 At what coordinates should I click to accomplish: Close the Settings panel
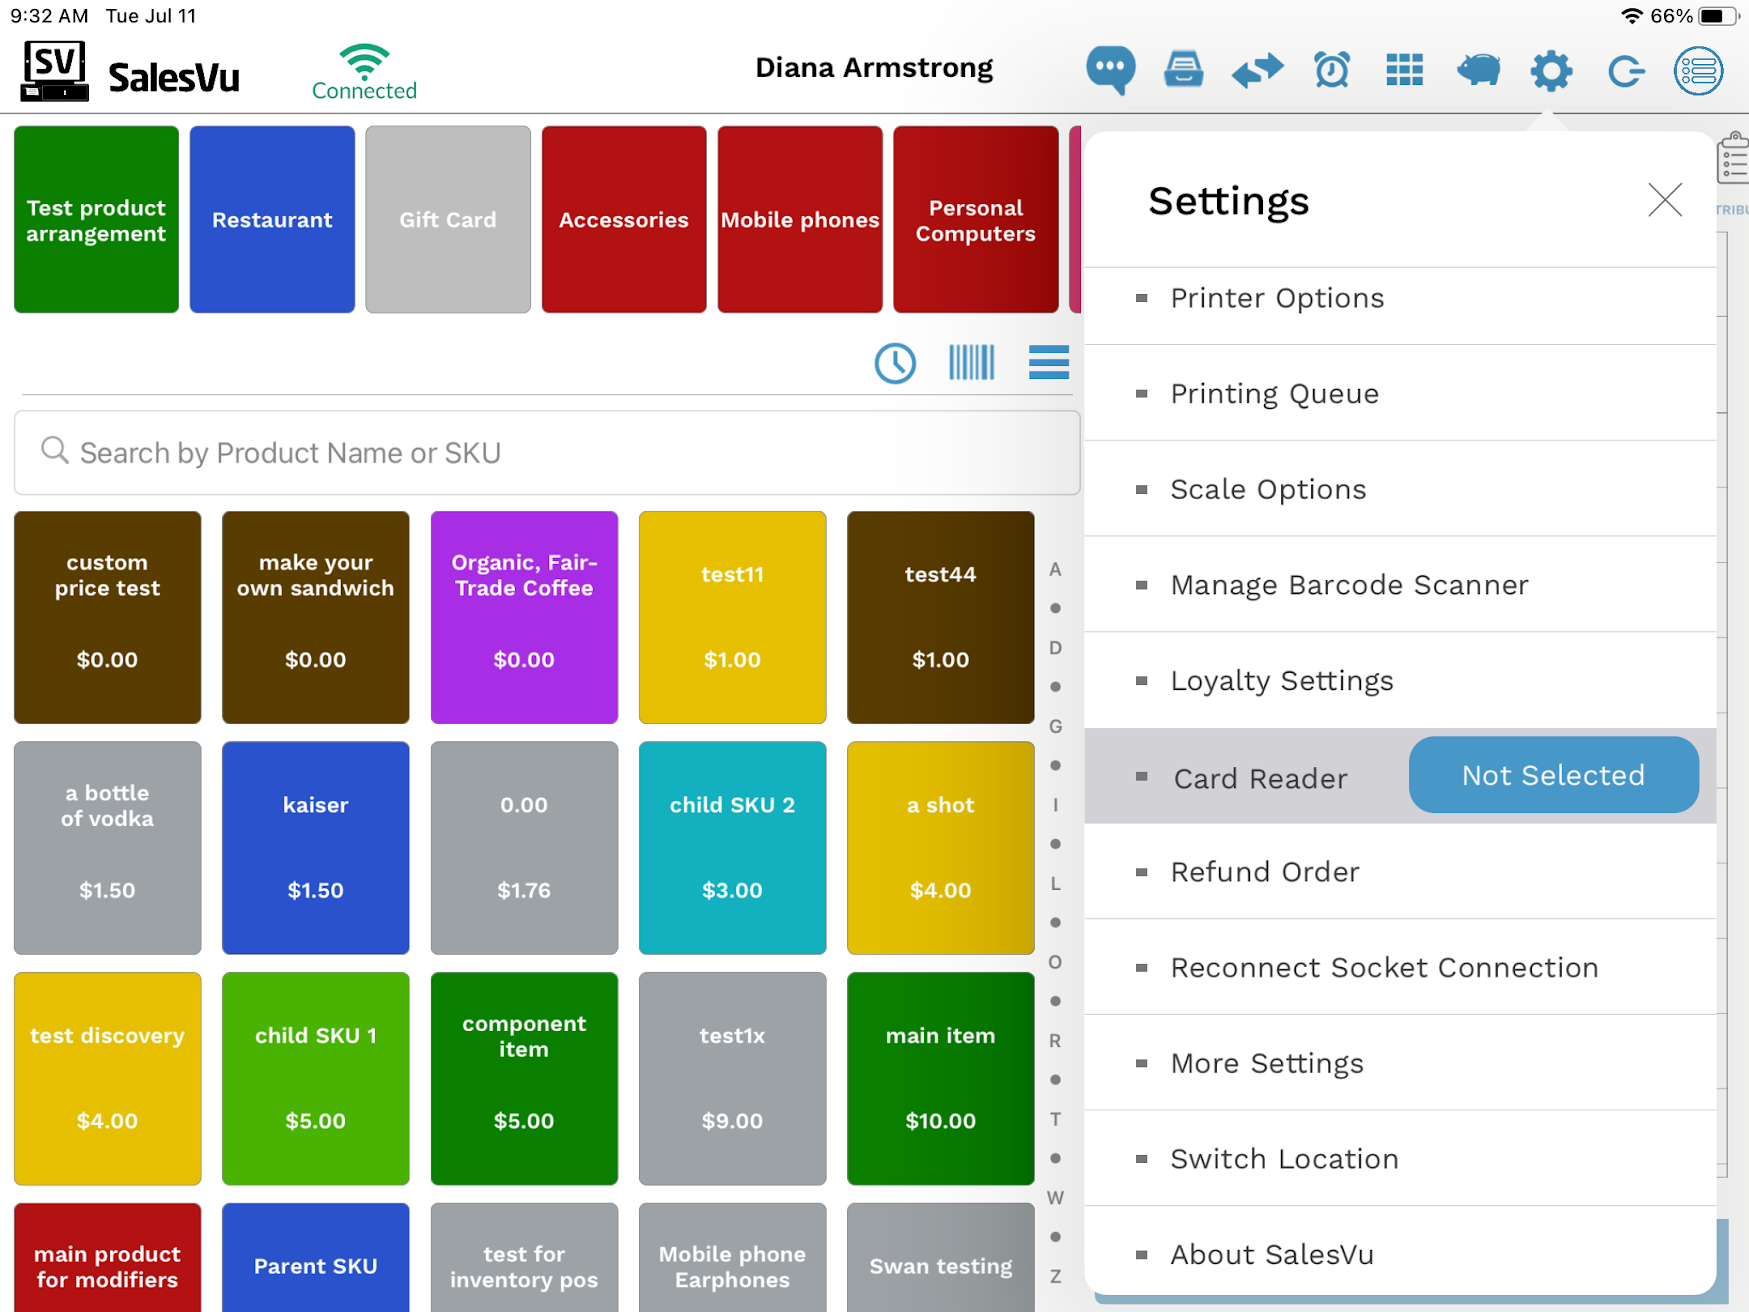tap(1665, 200)
